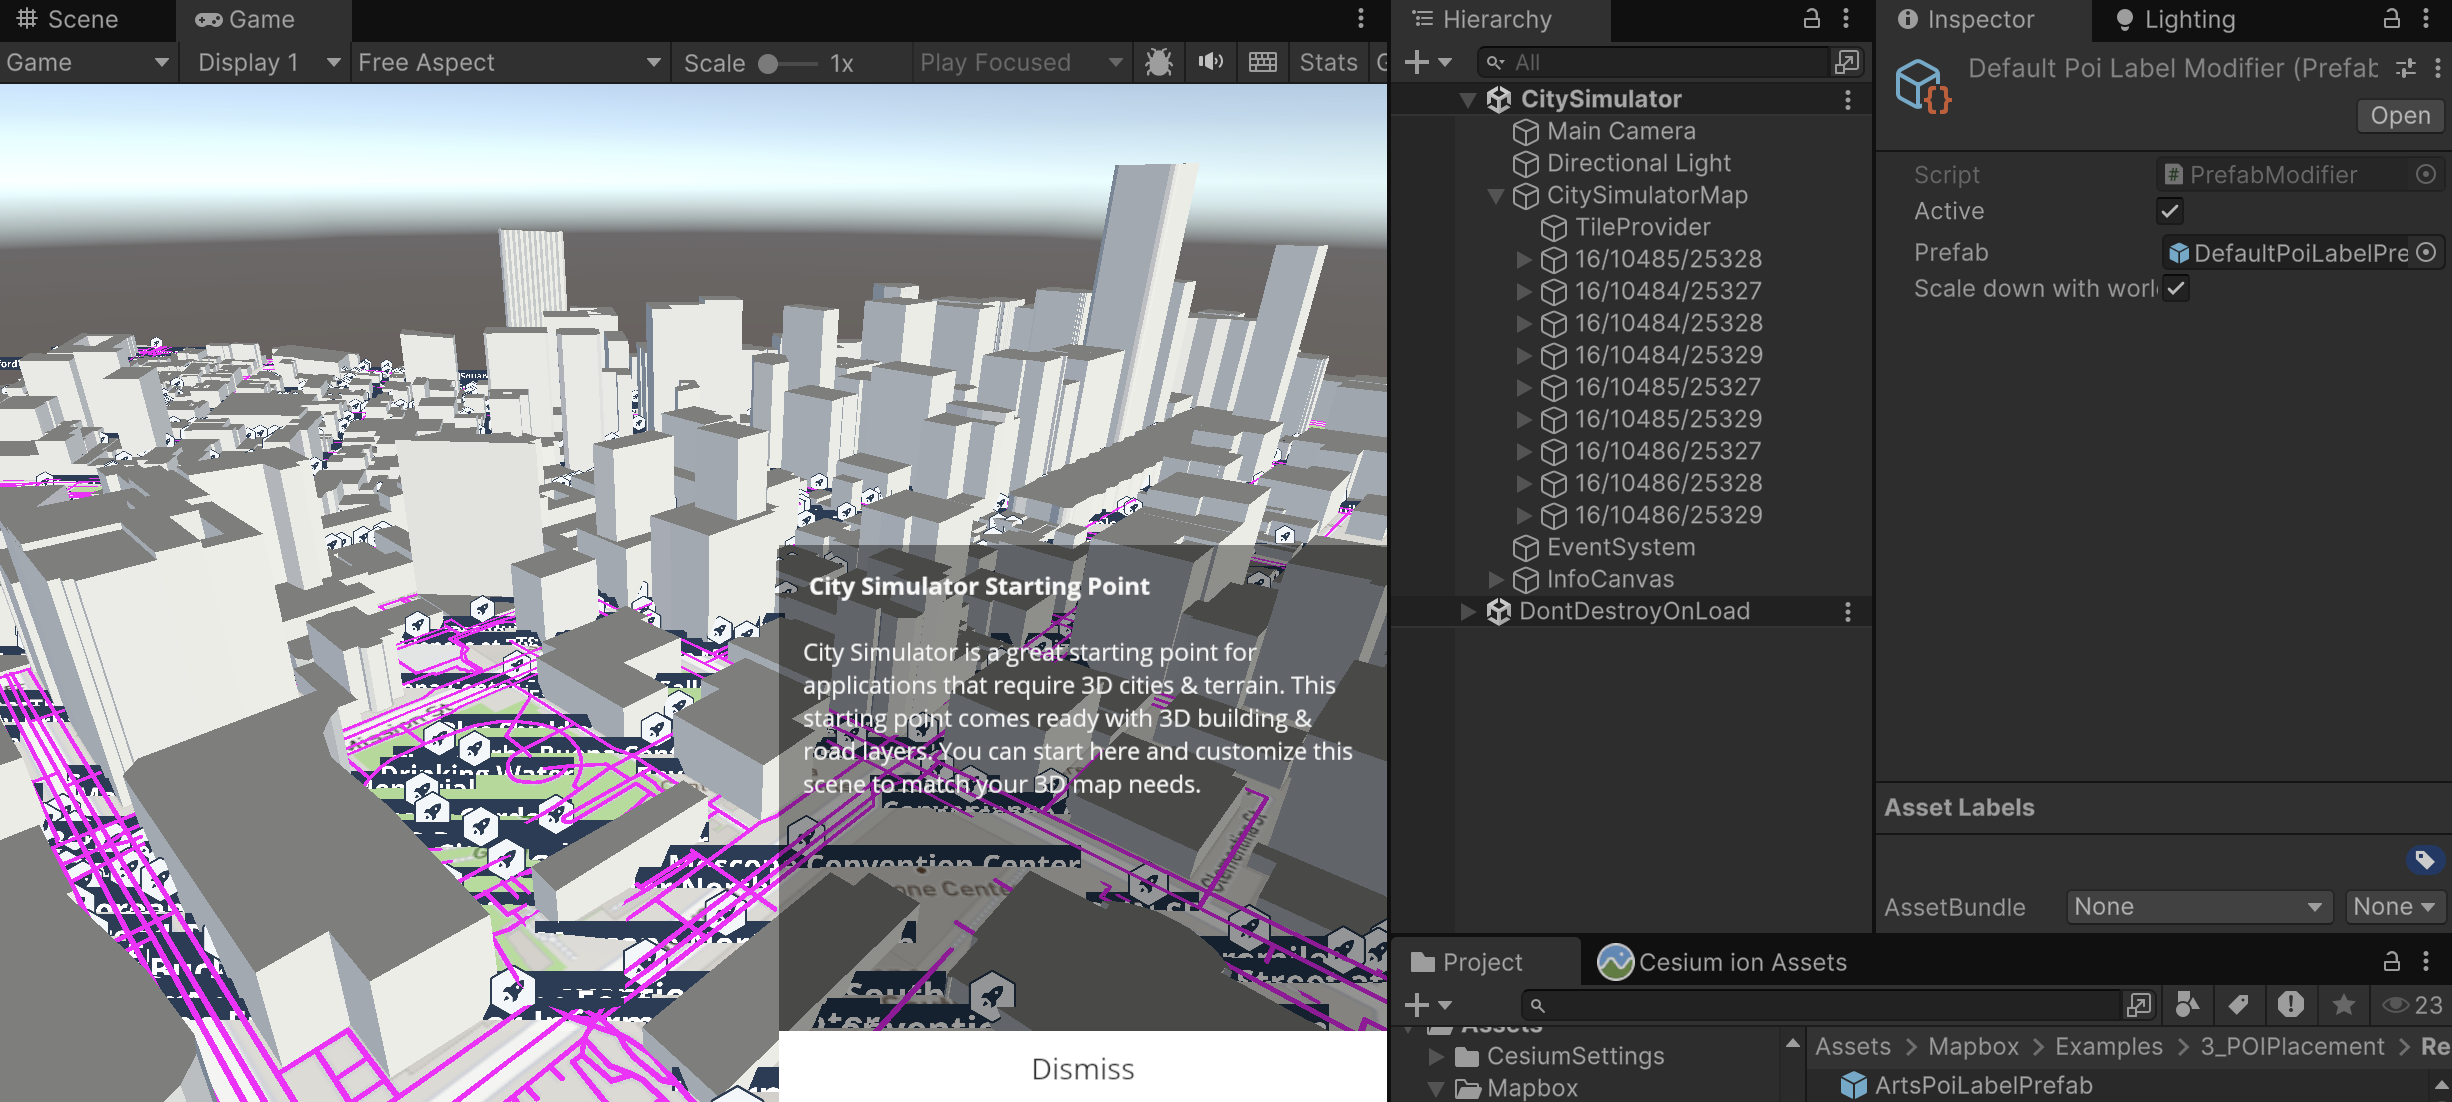Lock the Project panel

pyautogui.click(x=2391, y=962)
